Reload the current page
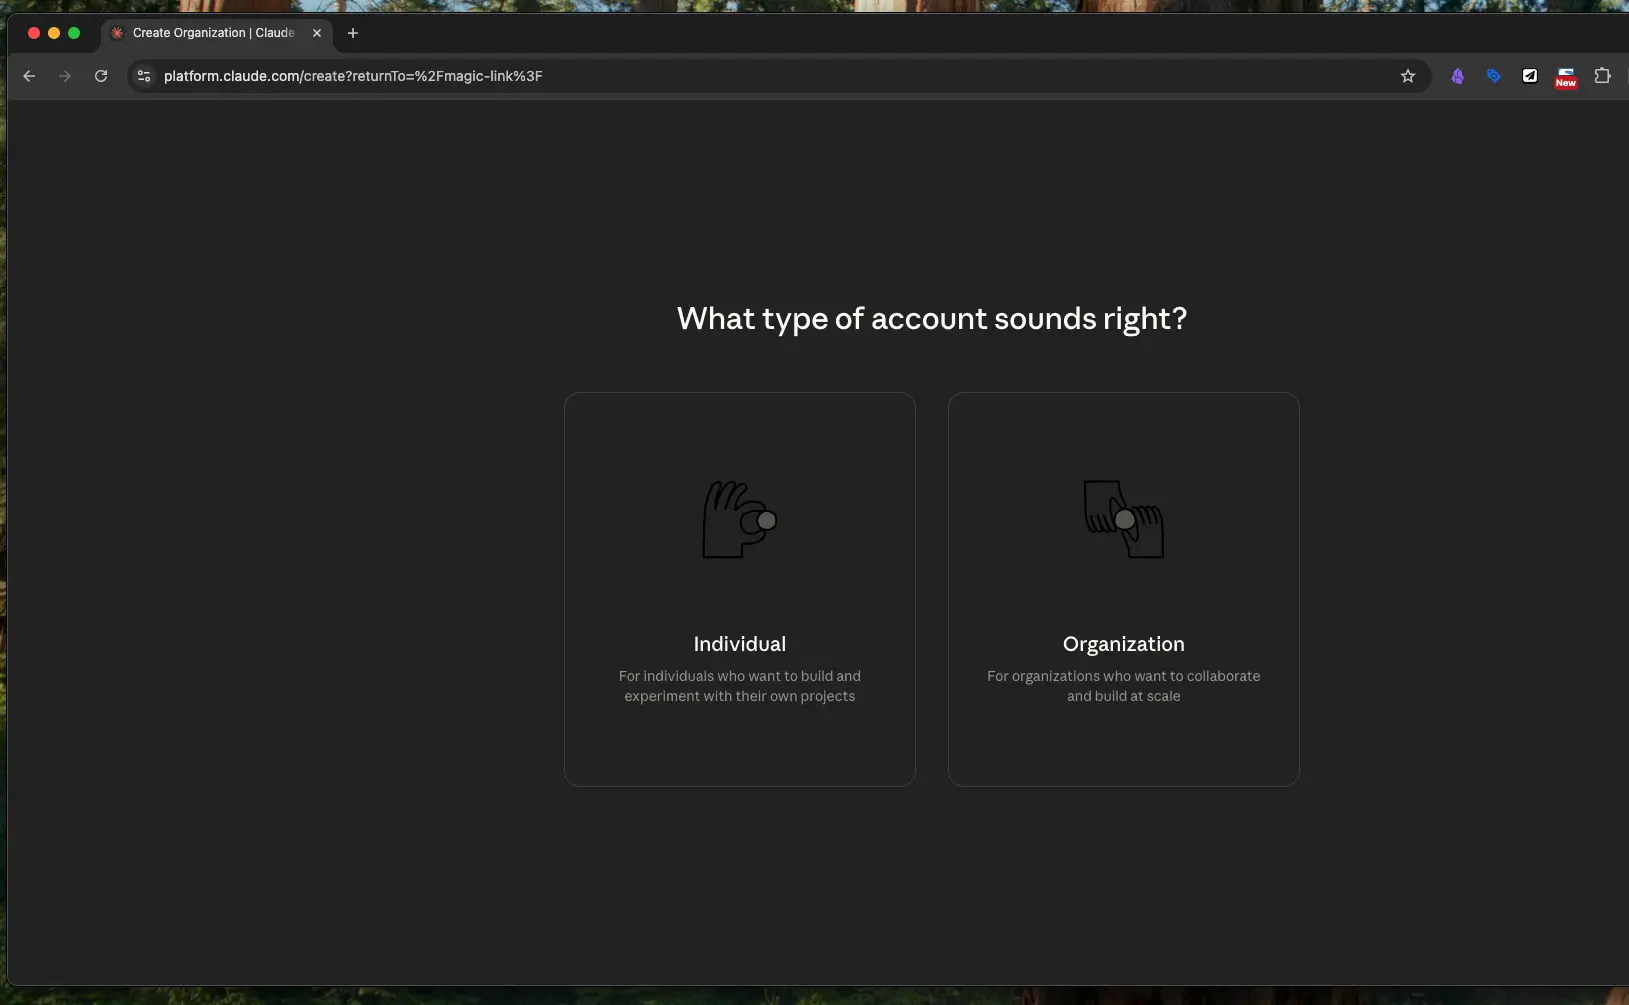Viewport: 1629px width, 1005px height. tap(101, 76)
